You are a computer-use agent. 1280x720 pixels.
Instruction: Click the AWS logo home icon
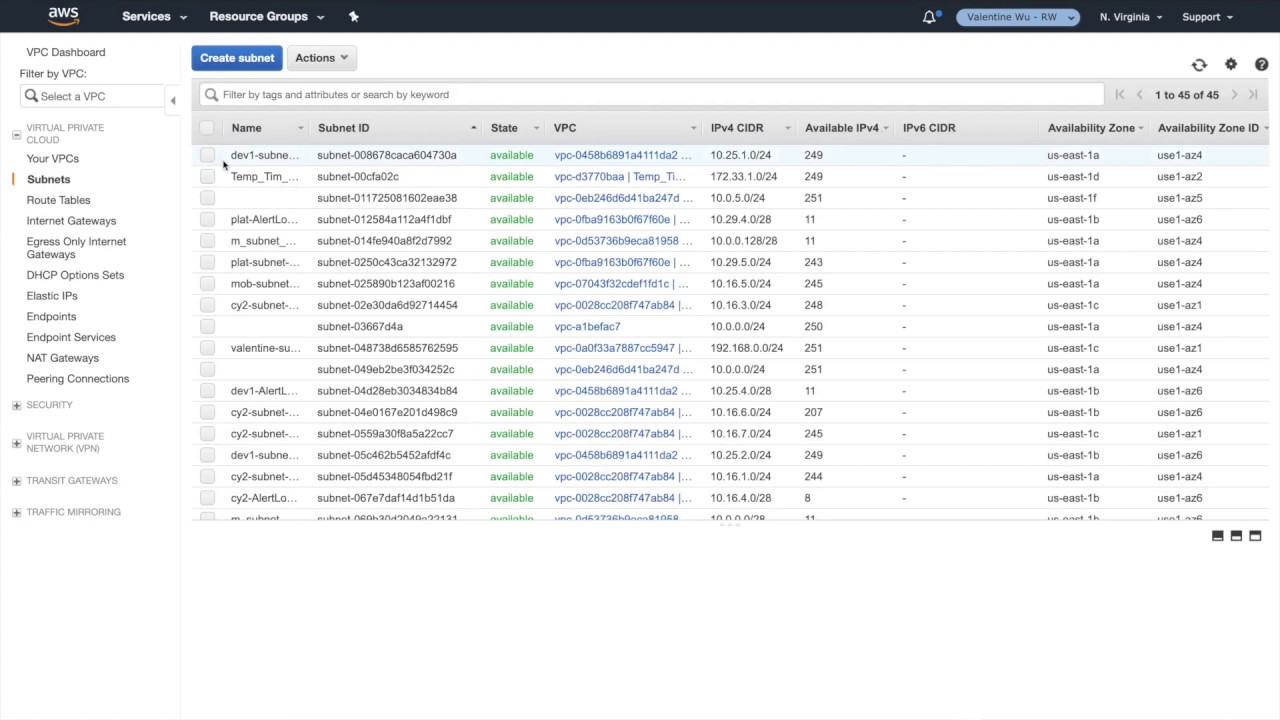point(63,16)
